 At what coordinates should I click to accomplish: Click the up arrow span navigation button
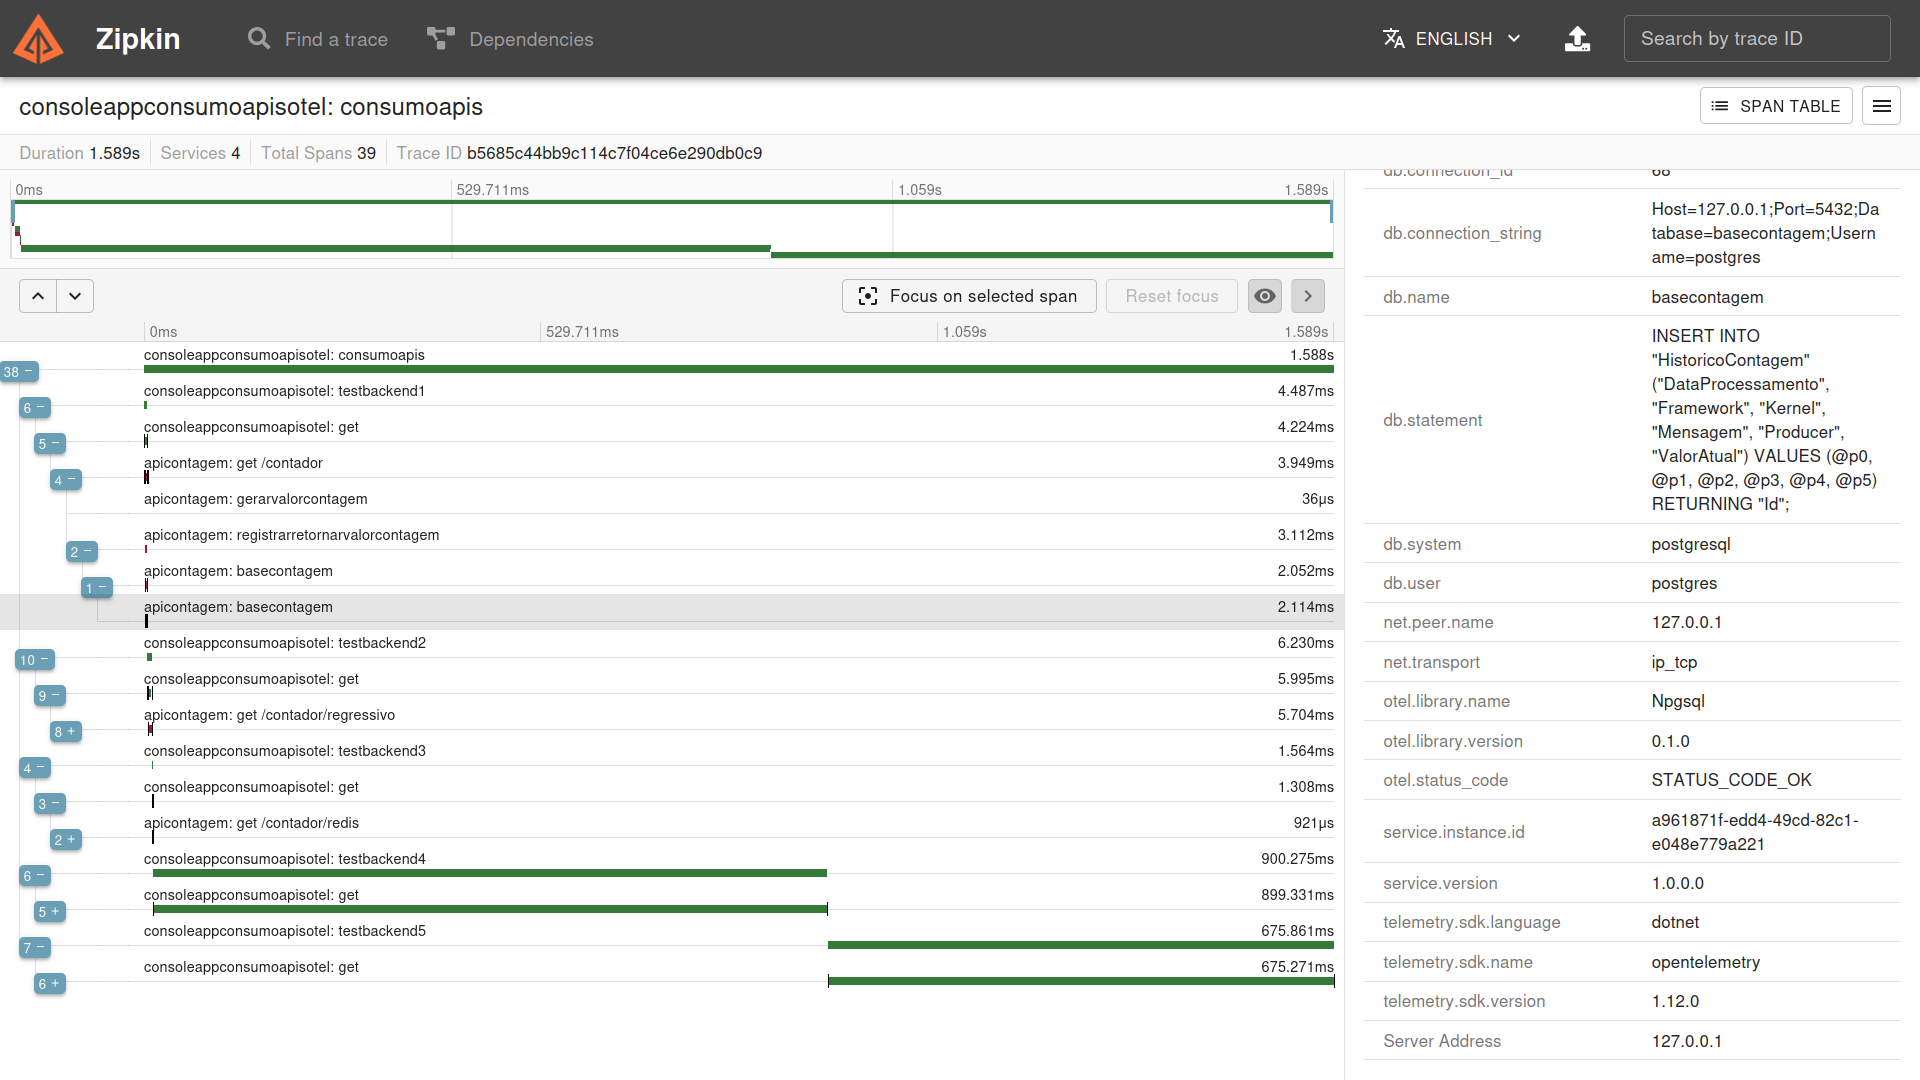[38, 296]
